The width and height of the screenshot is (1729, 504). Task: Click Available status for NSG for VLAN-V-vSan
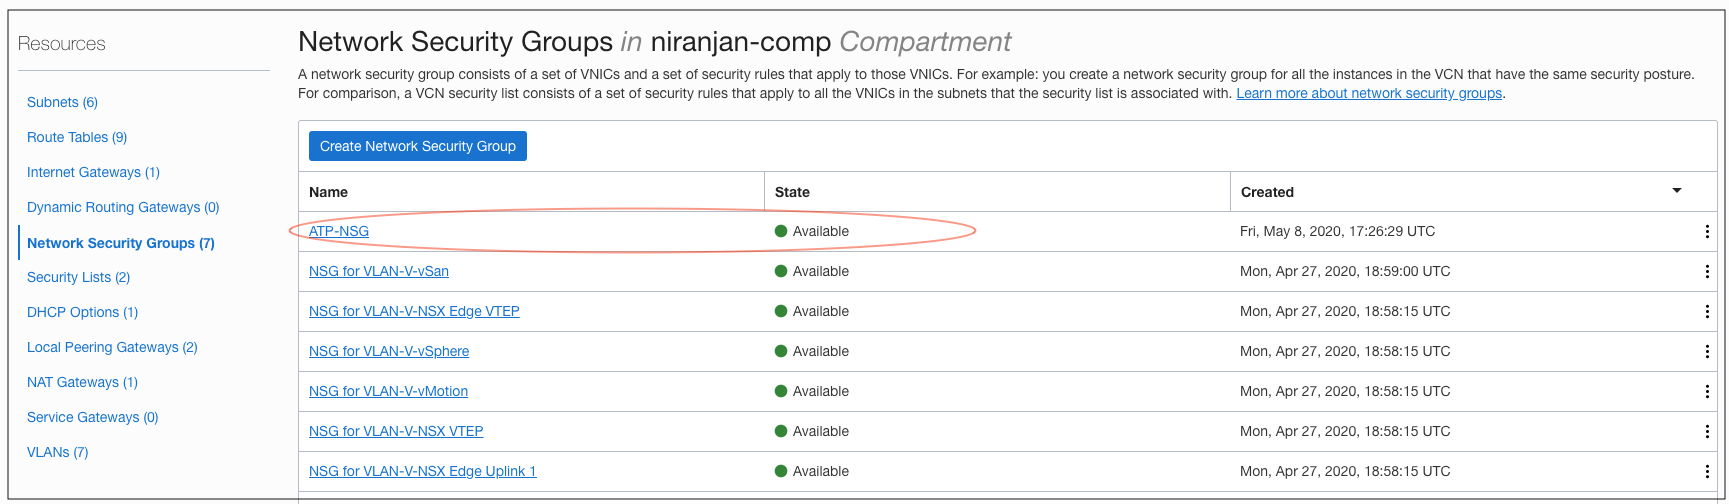(812, 271)
